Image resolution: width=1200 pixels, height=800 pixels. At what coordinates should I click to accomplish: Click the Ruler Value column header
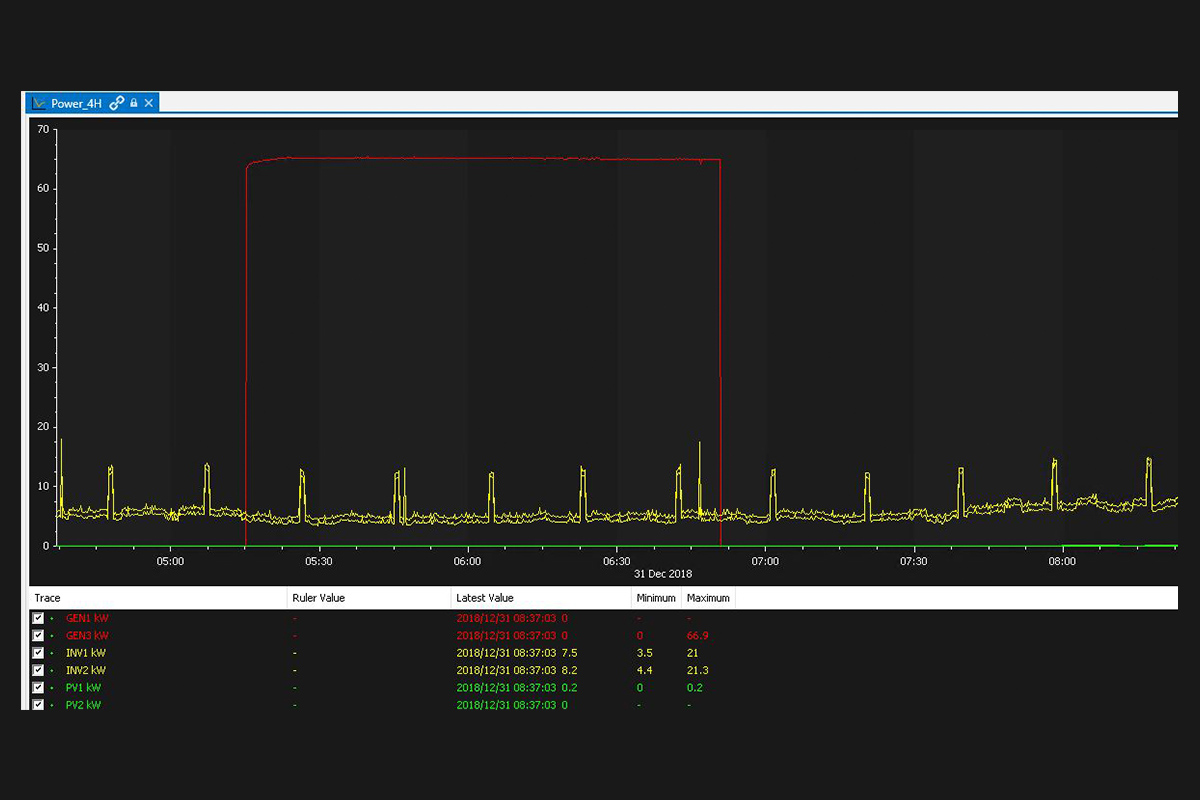318,598
